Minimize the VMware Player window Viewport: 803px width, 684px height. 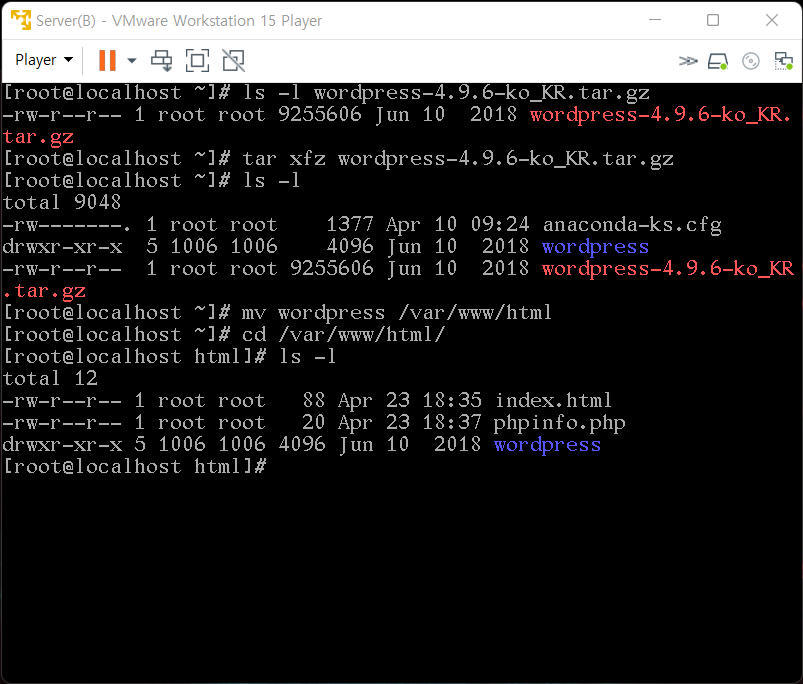[655, 20]
